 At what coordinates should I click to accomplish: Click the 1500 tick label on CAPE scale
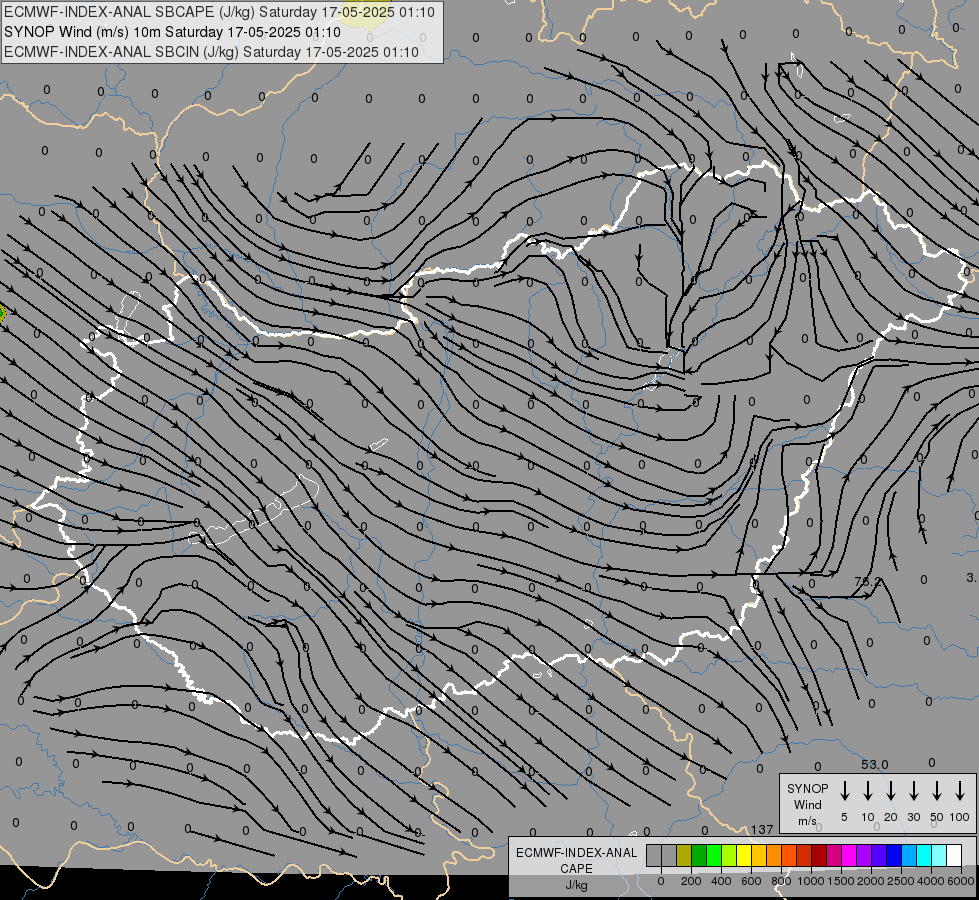(841, 881)
